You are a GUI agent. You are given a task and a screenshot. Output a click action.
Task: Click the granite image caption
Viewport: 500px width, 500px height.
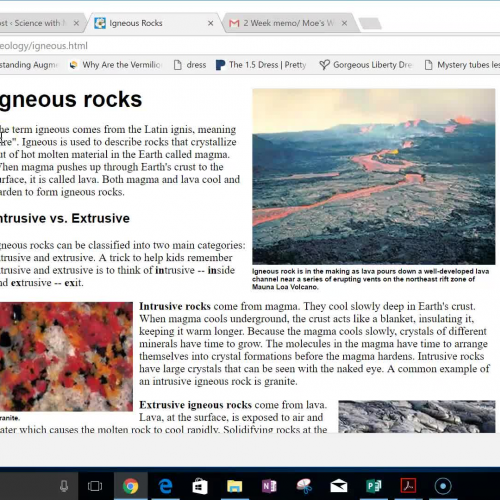coord(10,418)
